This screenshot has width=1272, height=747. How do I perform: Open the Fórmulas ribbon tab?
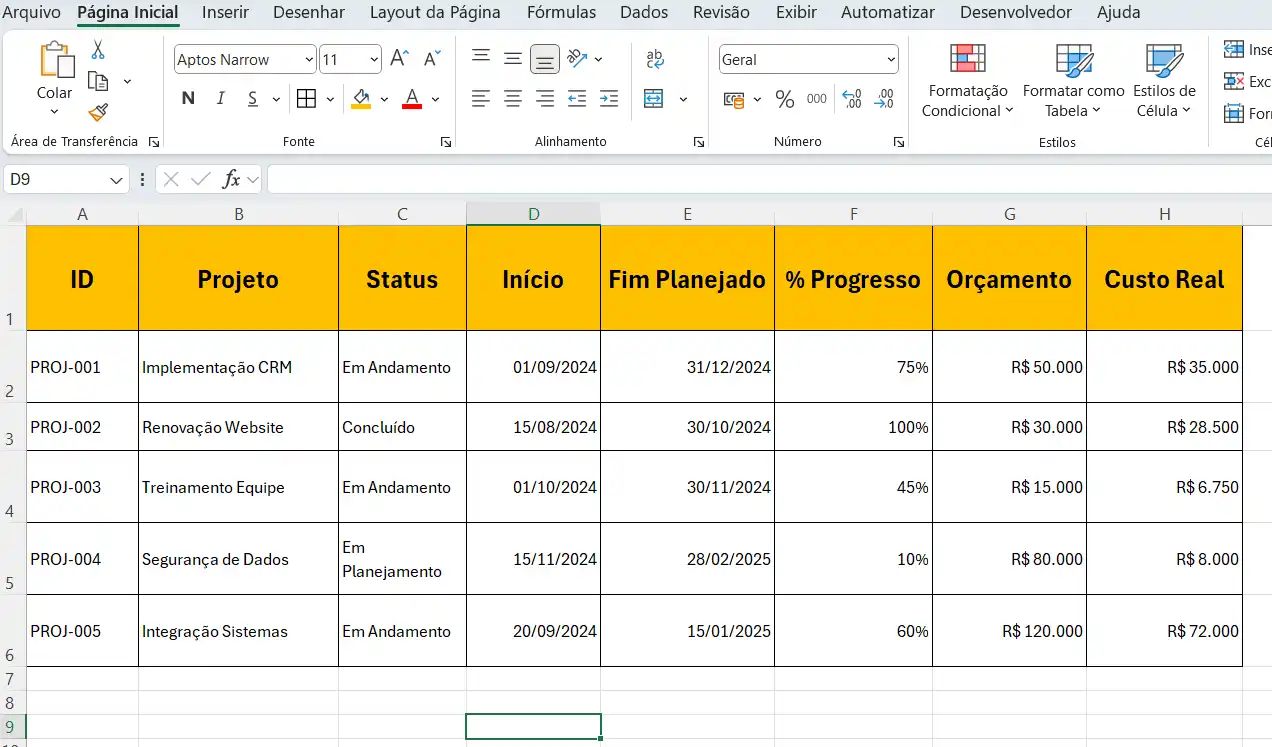point(561,13)
